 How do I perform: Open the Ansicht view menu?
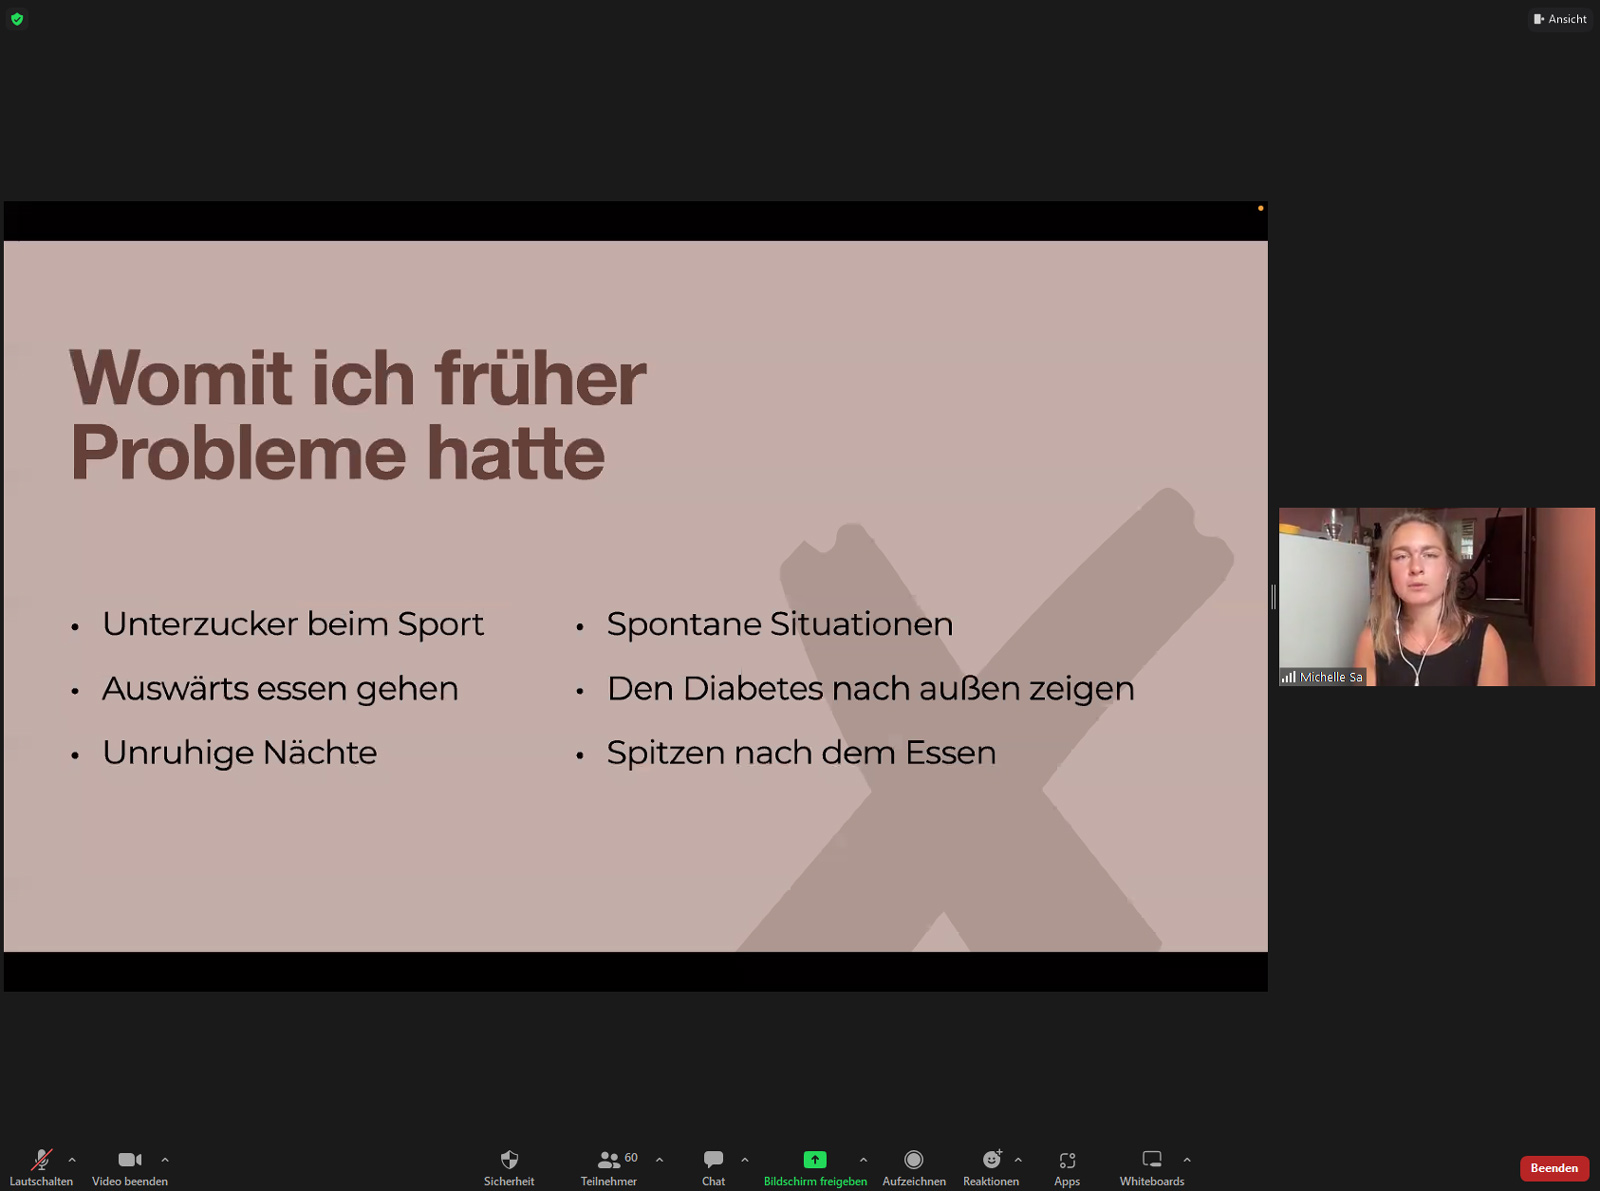pos(1560,19)
